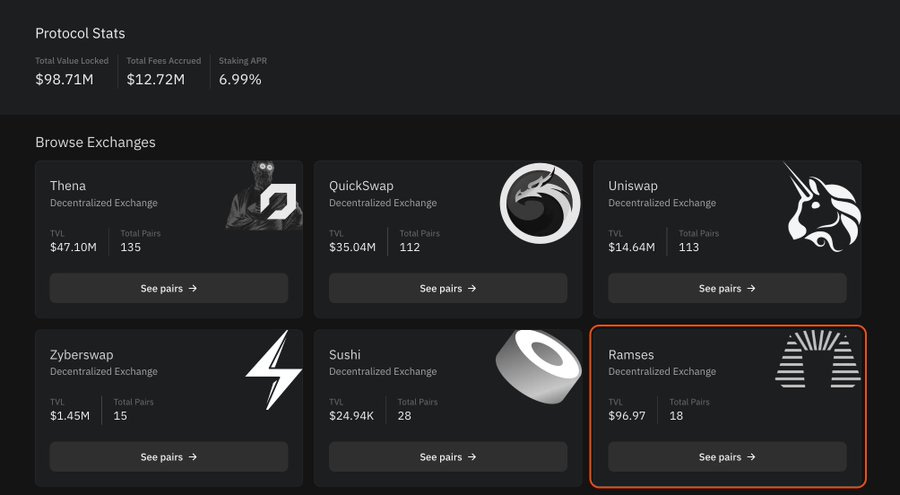The height and width of the screenshot is (495, 900).
Task: Click Uniswap's 113 total pairs value
Action: point(689,248)
